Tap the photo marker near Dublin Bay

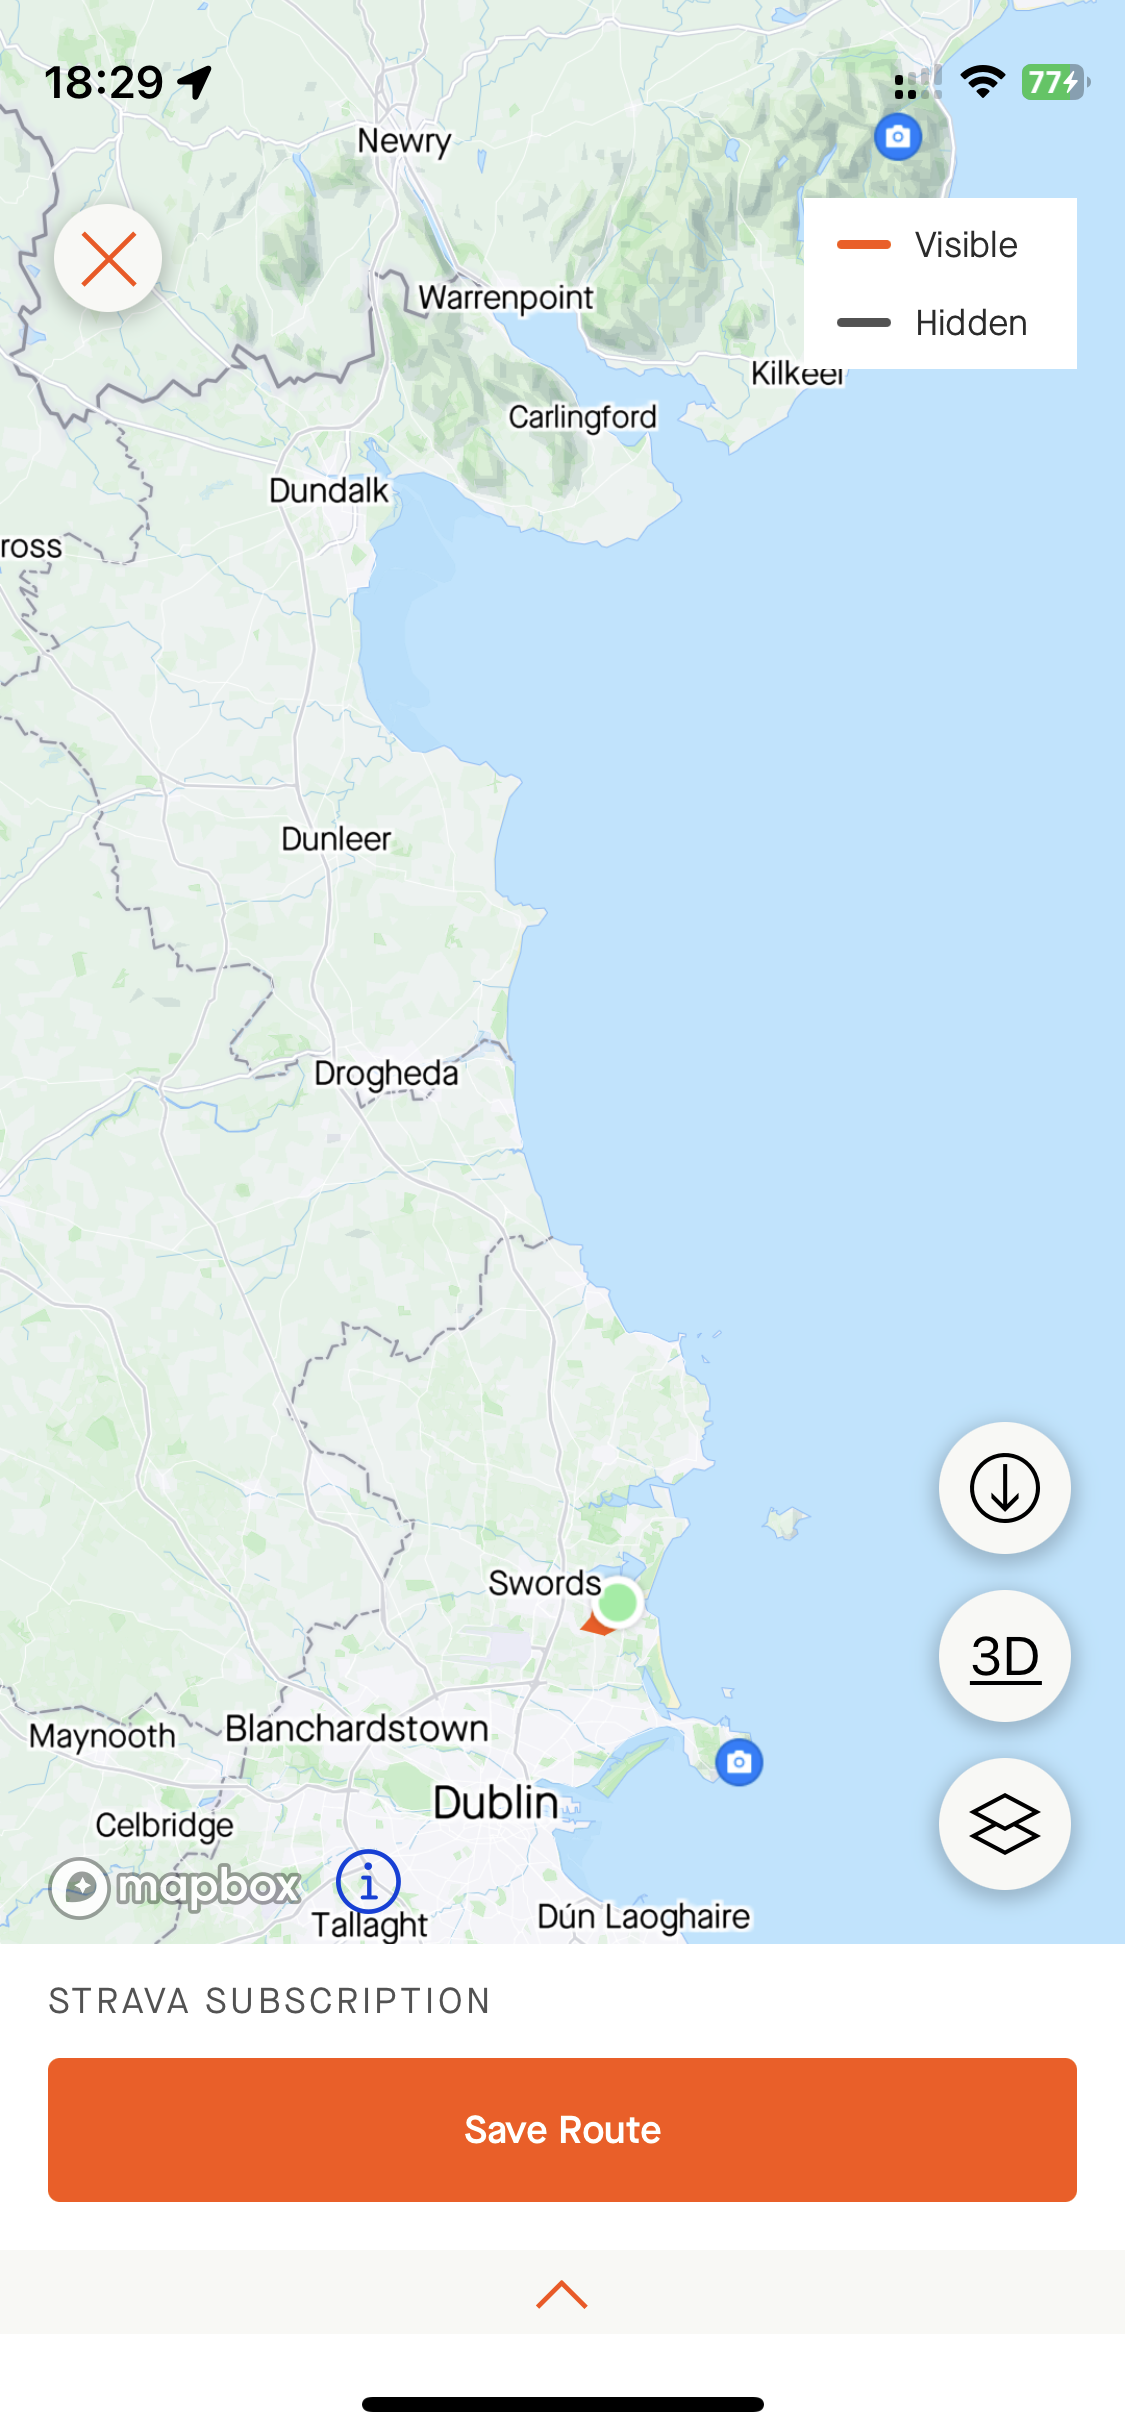(x=739, y=1761)
